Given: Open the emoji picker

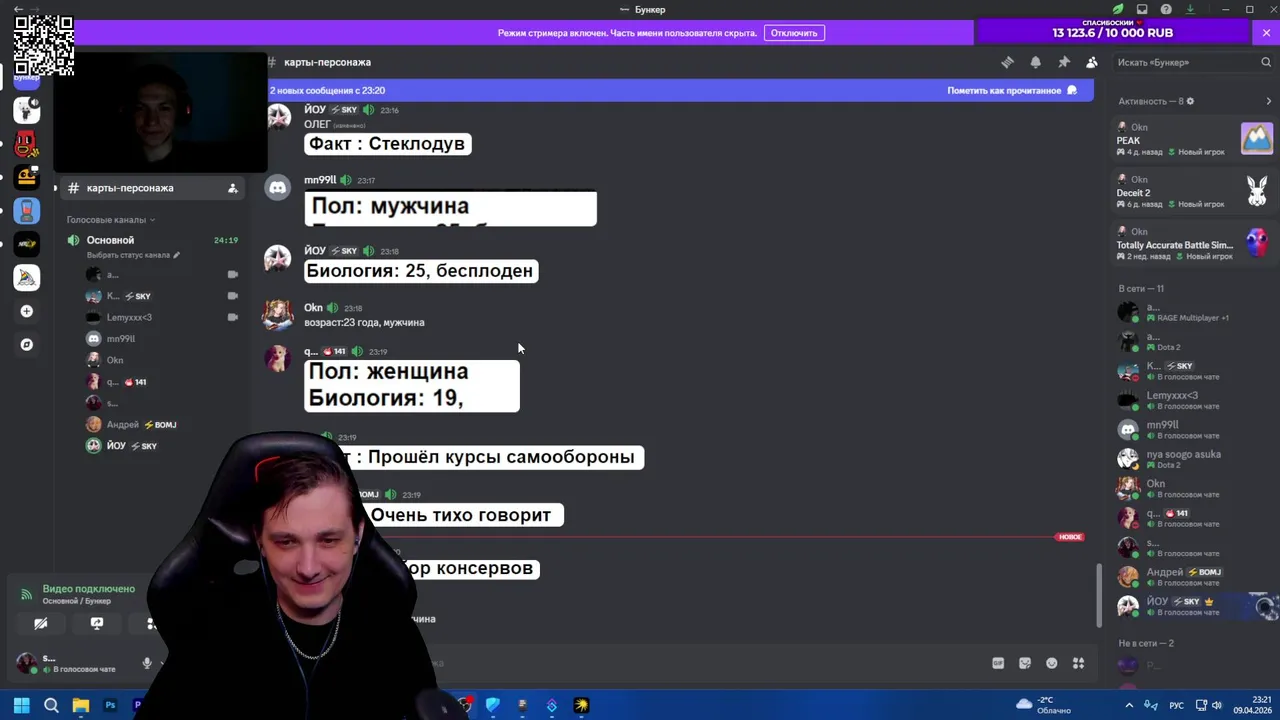Looking at the screenshot, I should click(1052, 663).
